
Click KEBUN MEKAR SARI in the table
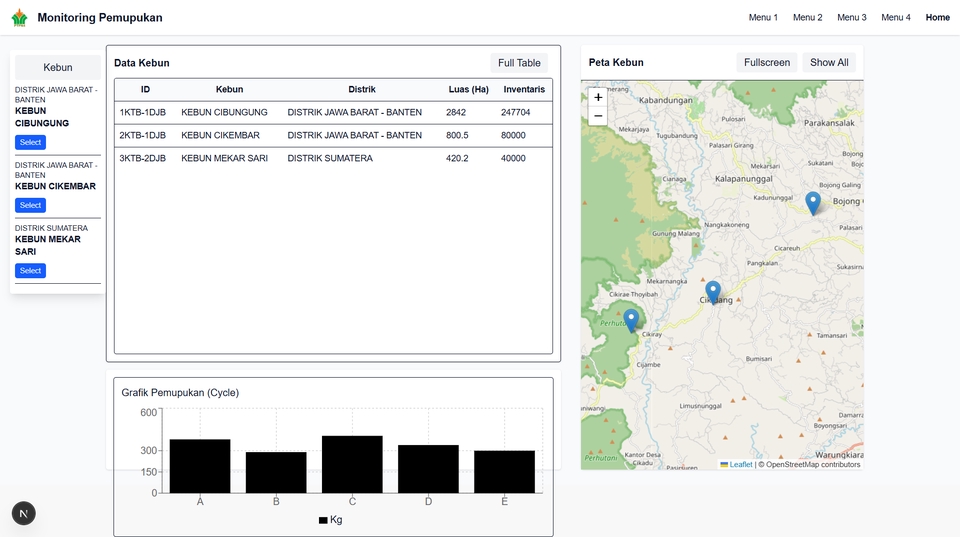coord(225,159)
